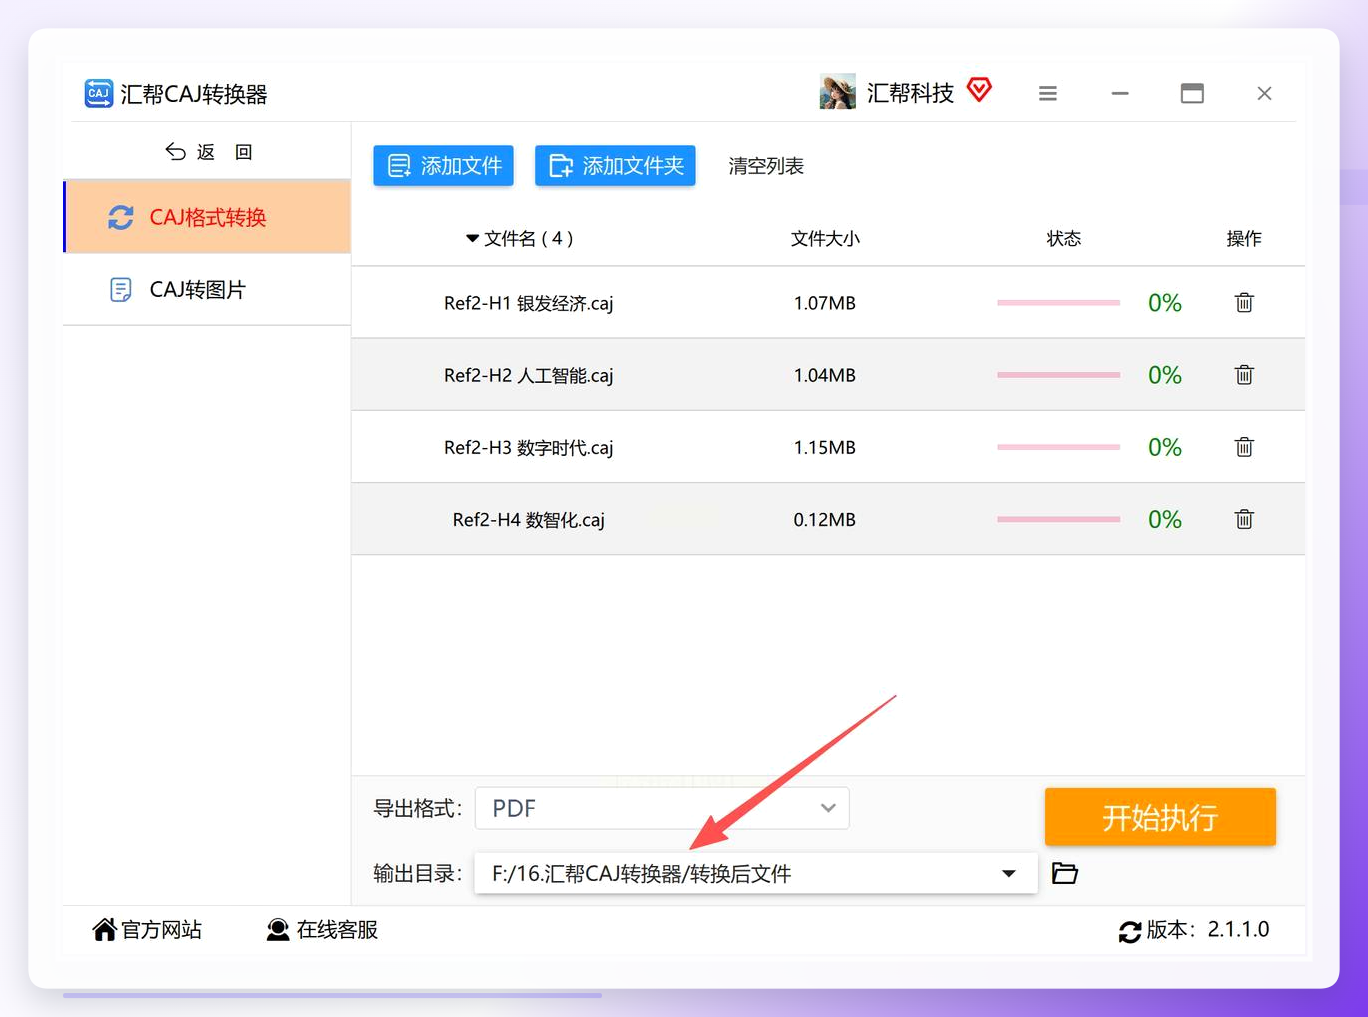The image size is (1368, 1017).
Task: Expand the 输出目录 path dropdown arrow
Action: tap(1009, 874)
